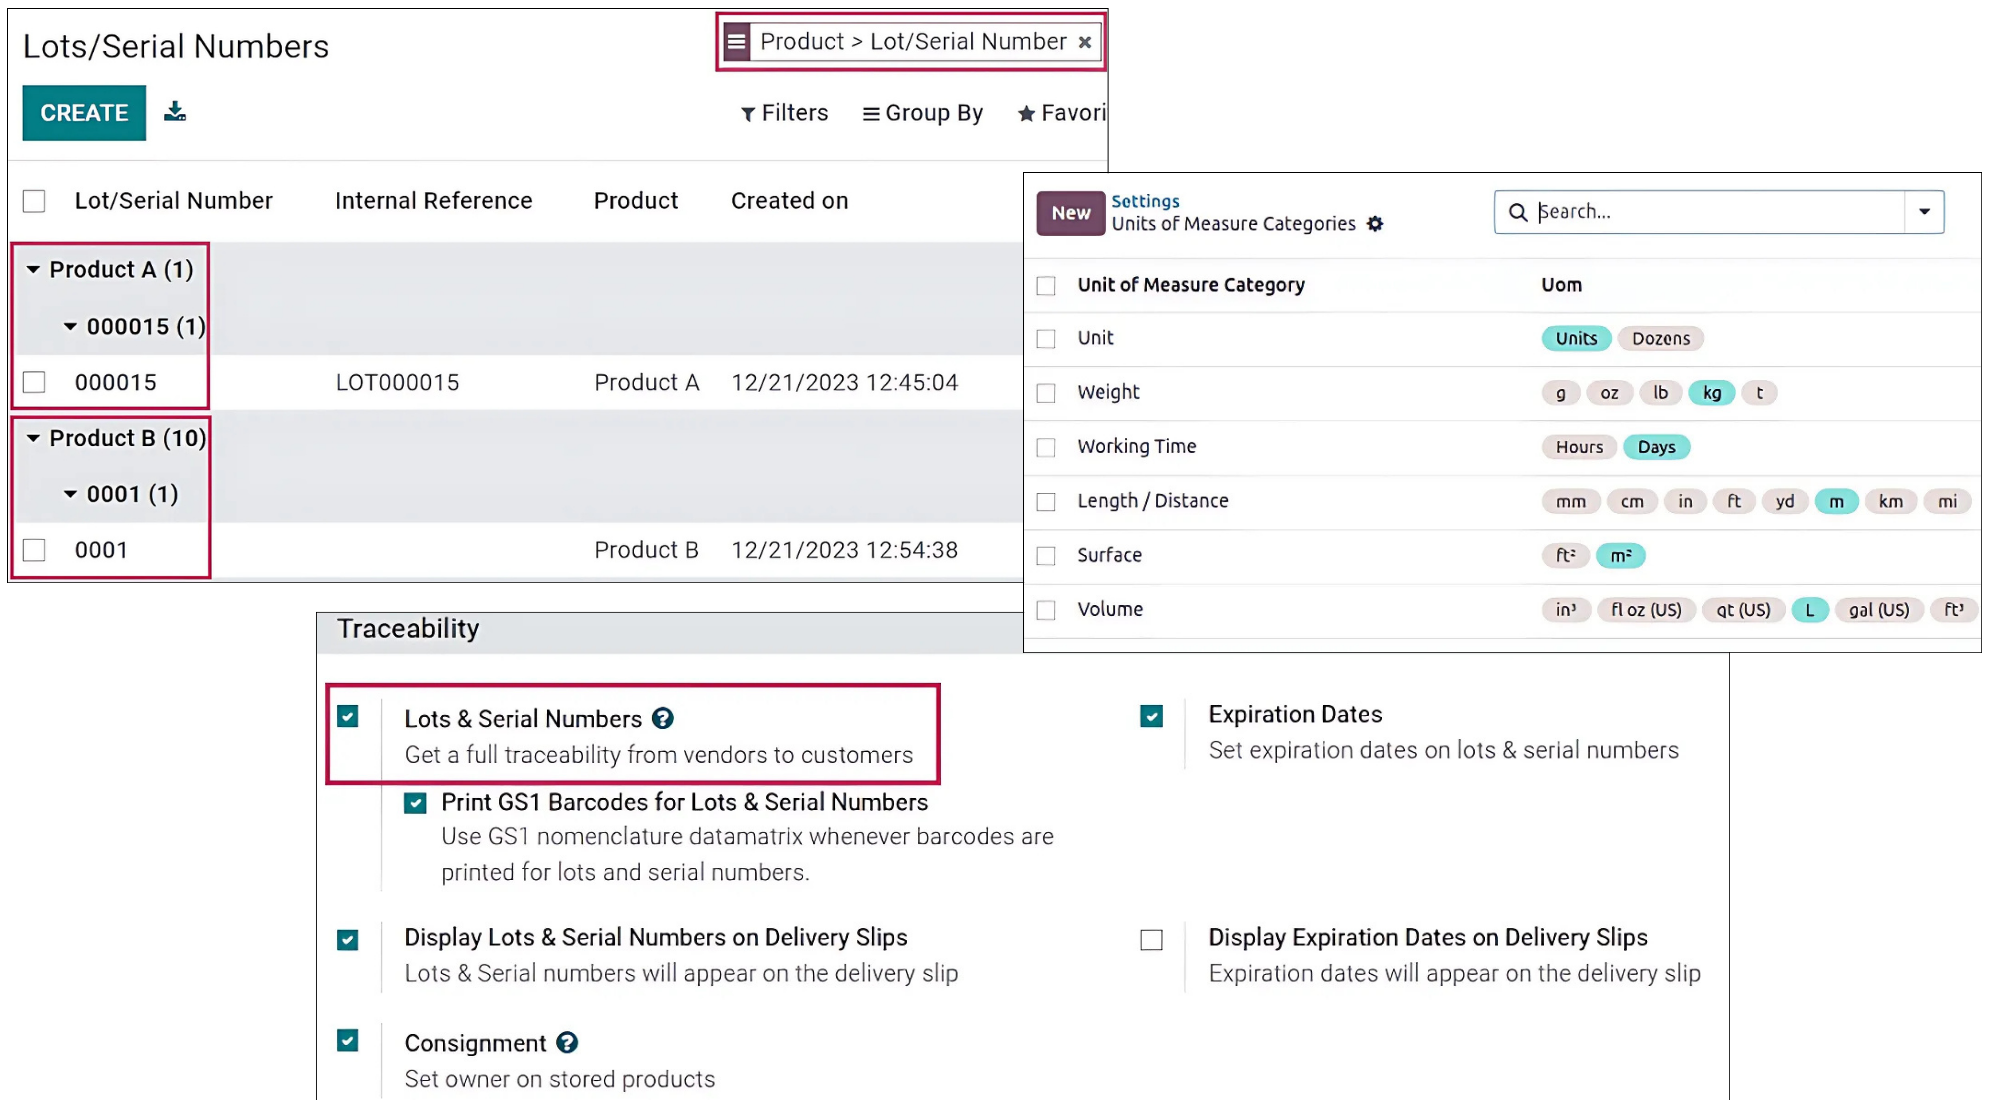2000x1100 pixels.
Task: Open the search options dropdown arrow
Action: tap(1924, 212)
